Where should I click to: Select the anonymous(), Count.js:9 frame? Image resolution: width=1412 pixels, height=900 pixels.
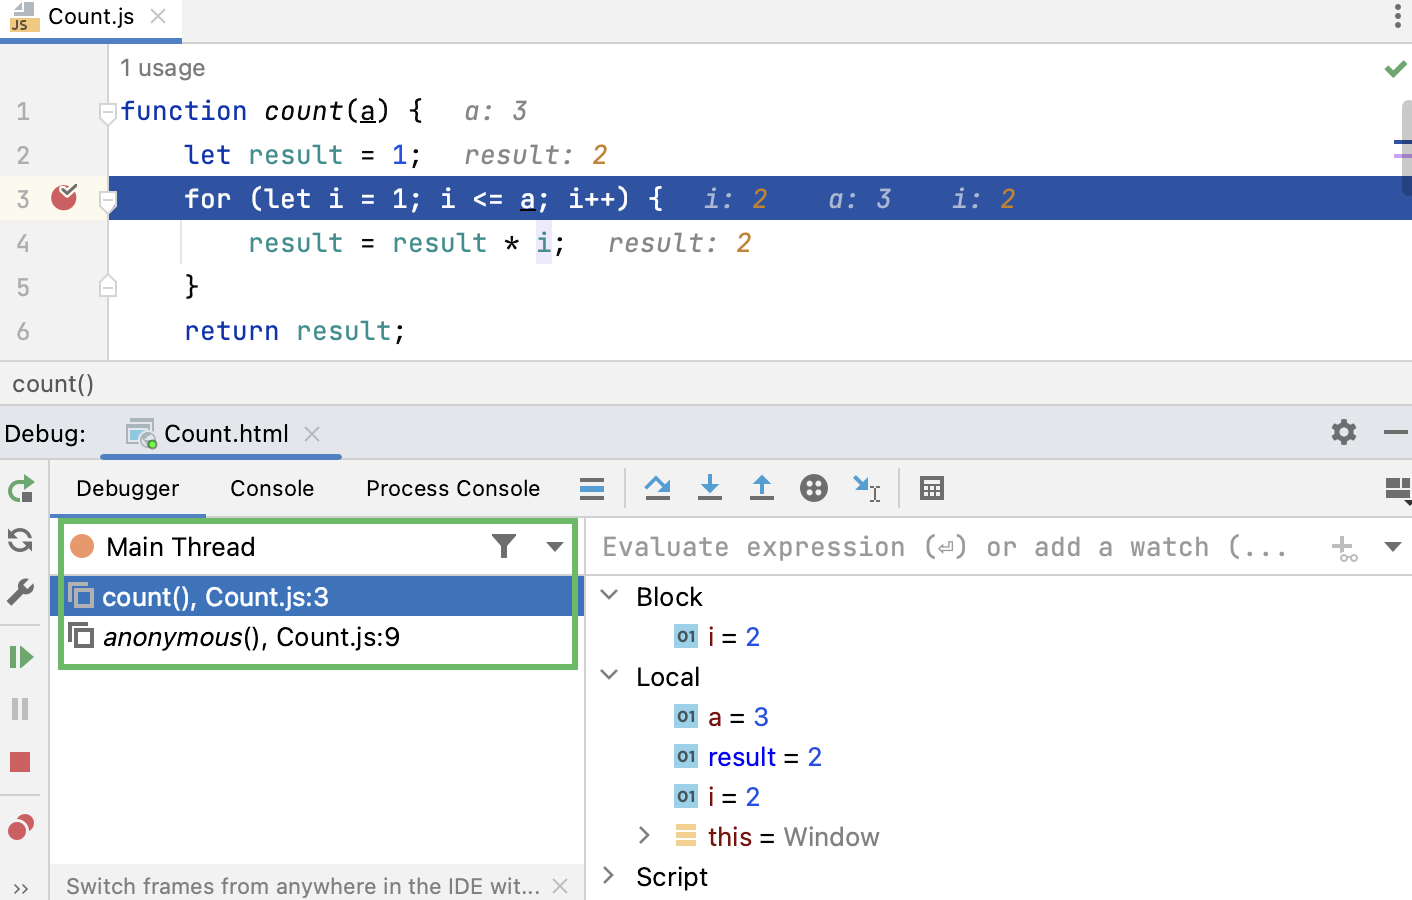tap(317, 637)
